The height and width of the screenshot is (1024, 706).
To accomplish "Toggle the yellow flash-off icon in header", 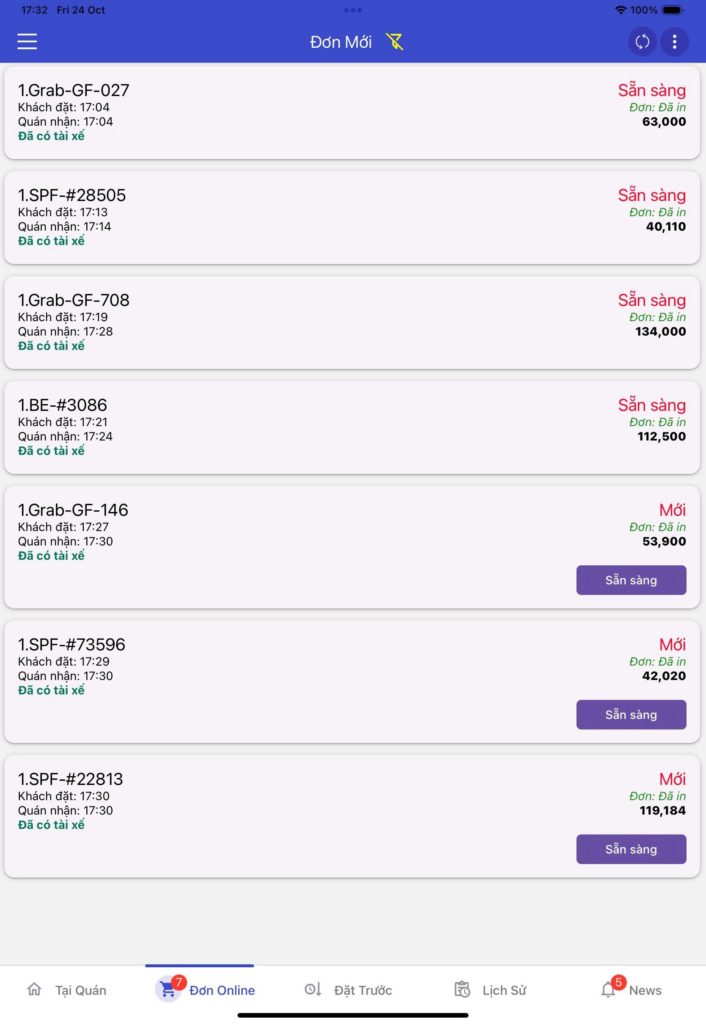I will 395,41.
